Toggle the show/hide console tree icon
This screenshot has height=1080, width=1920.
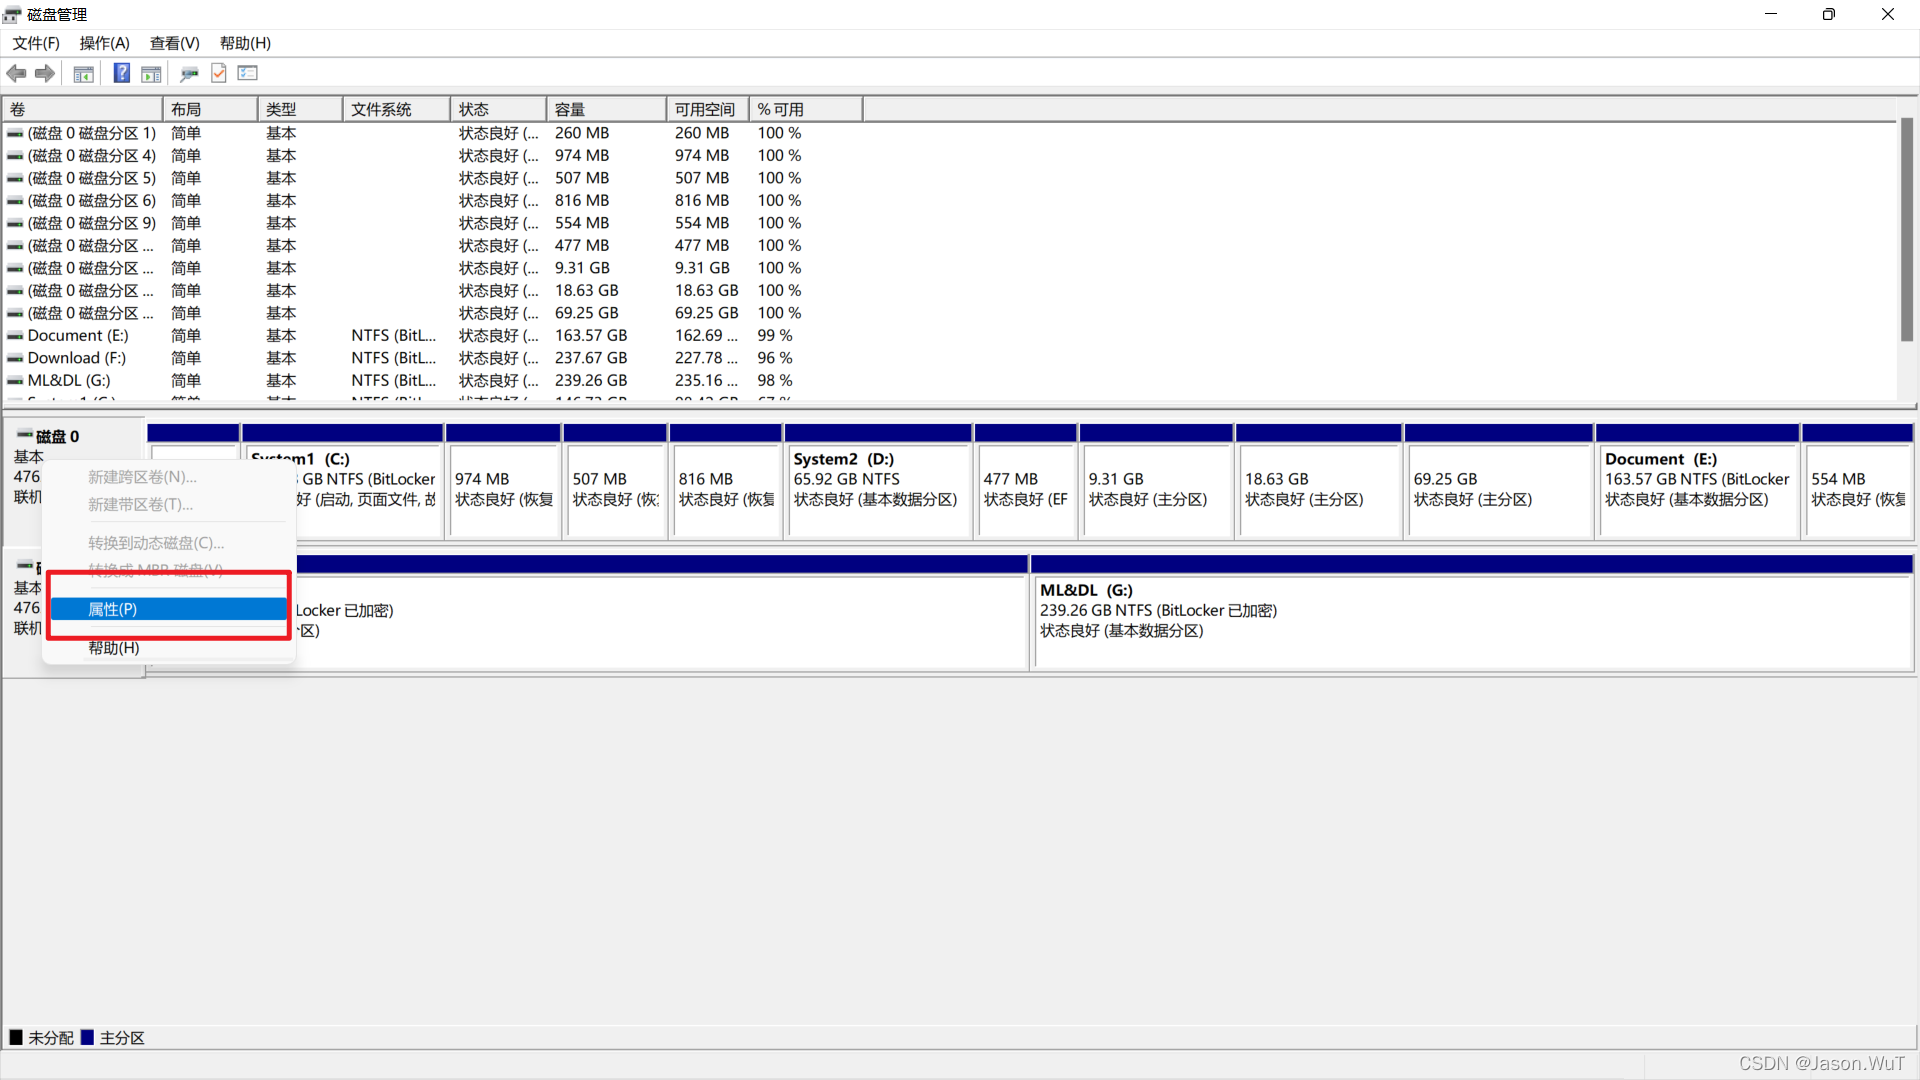(x=84, y=73)
